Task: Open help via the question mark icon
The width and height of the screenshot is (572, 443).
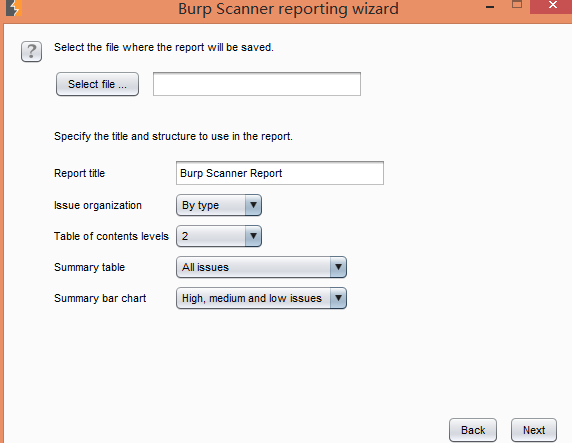Action: point(31,51)
